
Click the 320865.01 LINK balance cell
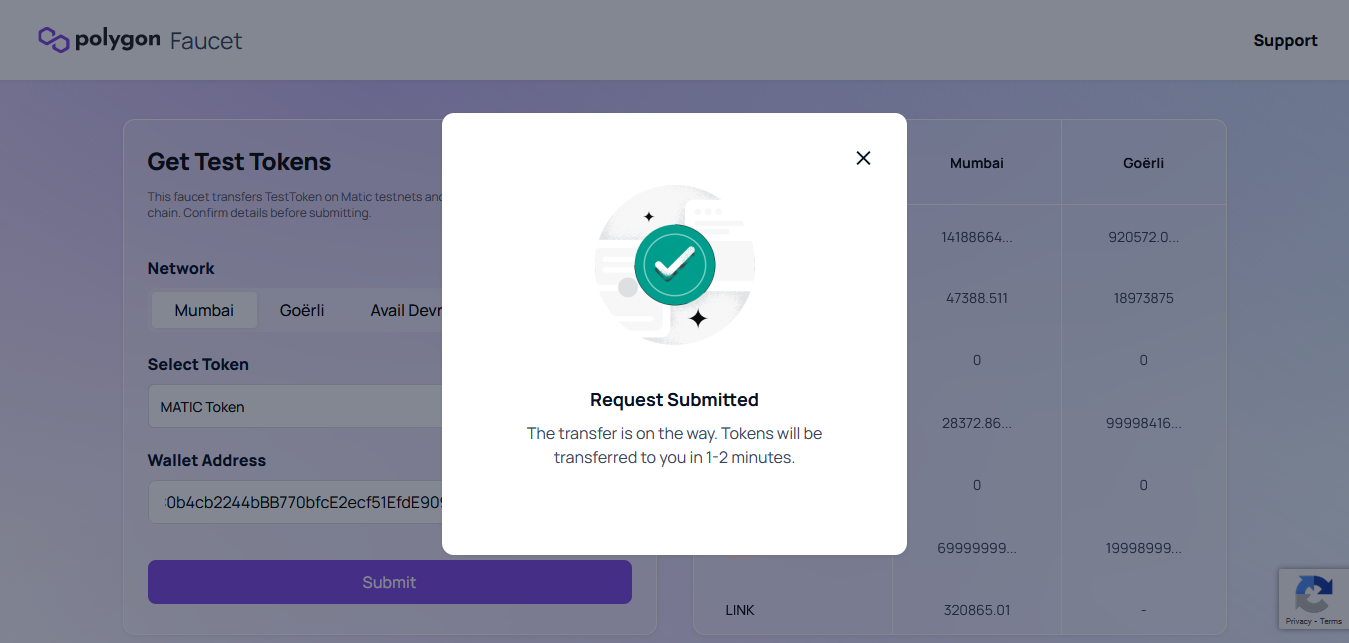coord(976,610)
